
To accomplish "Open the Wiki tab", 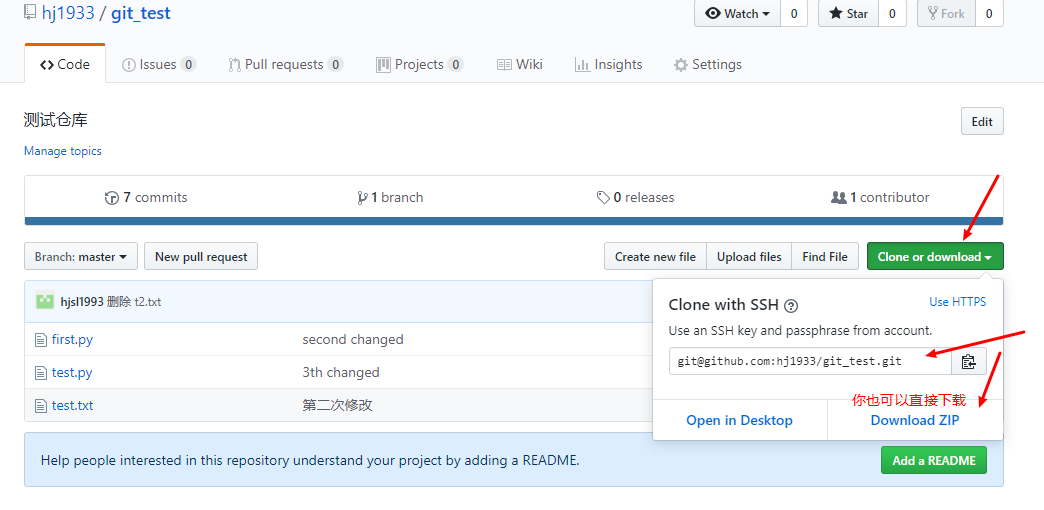I will [x=520, y=65].
